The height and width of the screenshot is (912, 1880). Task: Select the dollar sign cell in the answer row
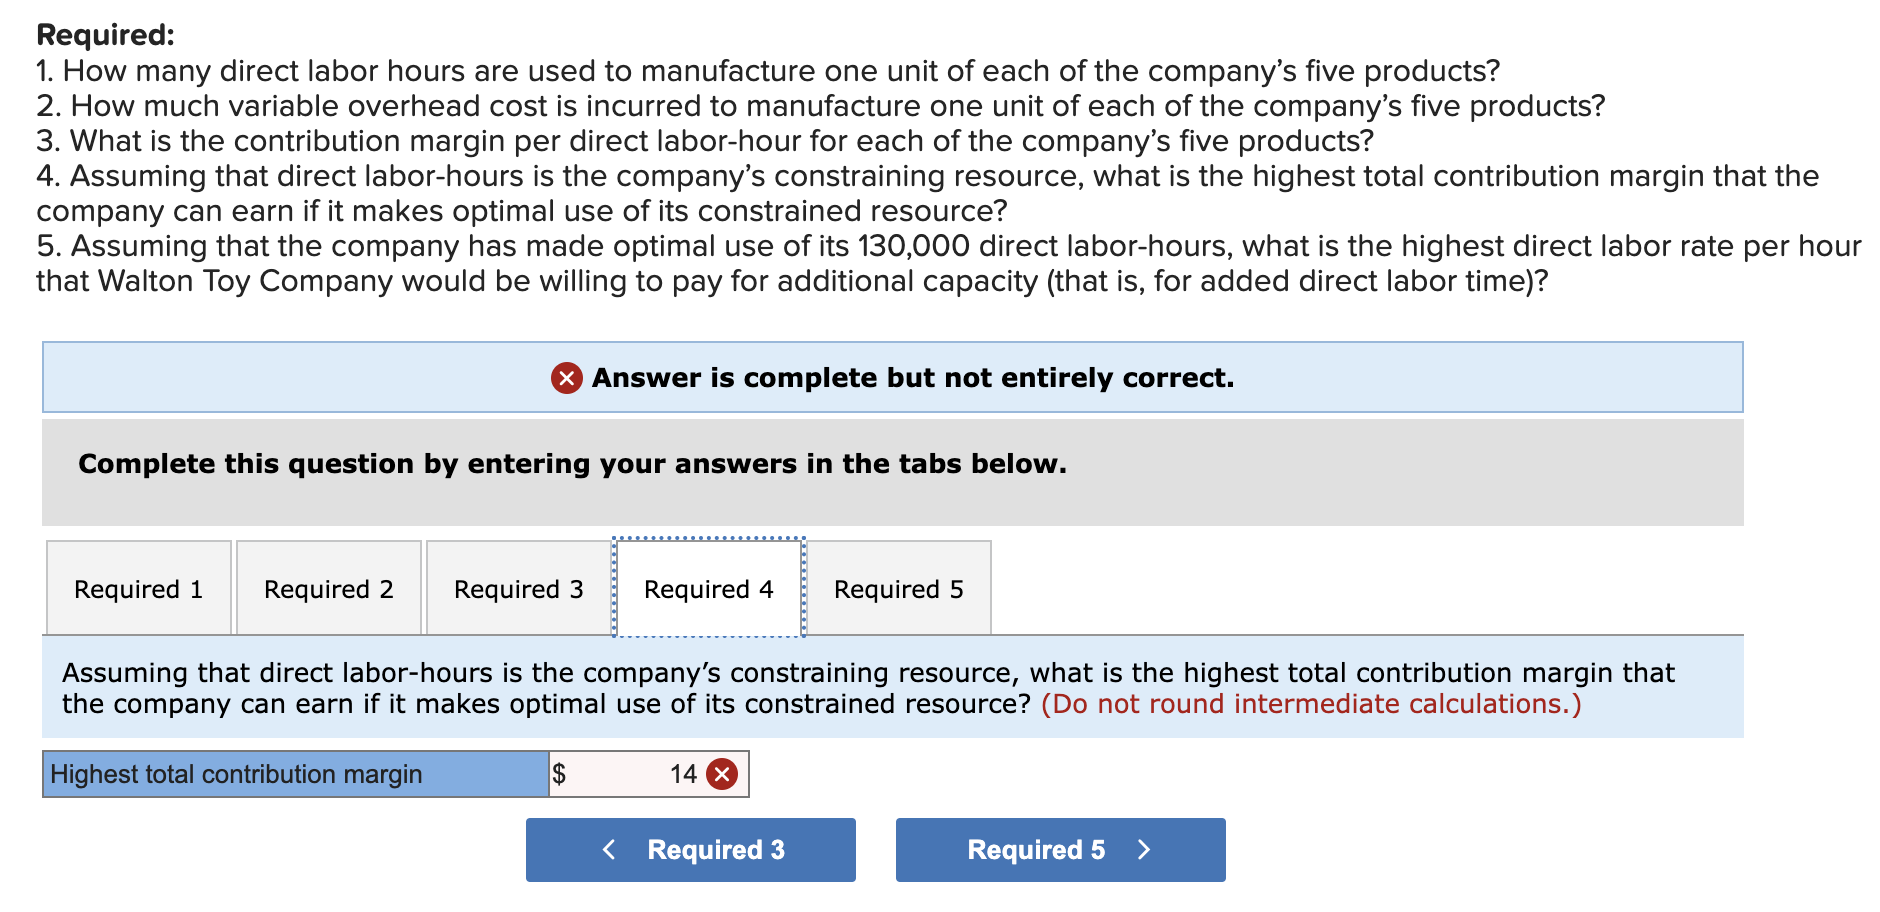point(561,773)
